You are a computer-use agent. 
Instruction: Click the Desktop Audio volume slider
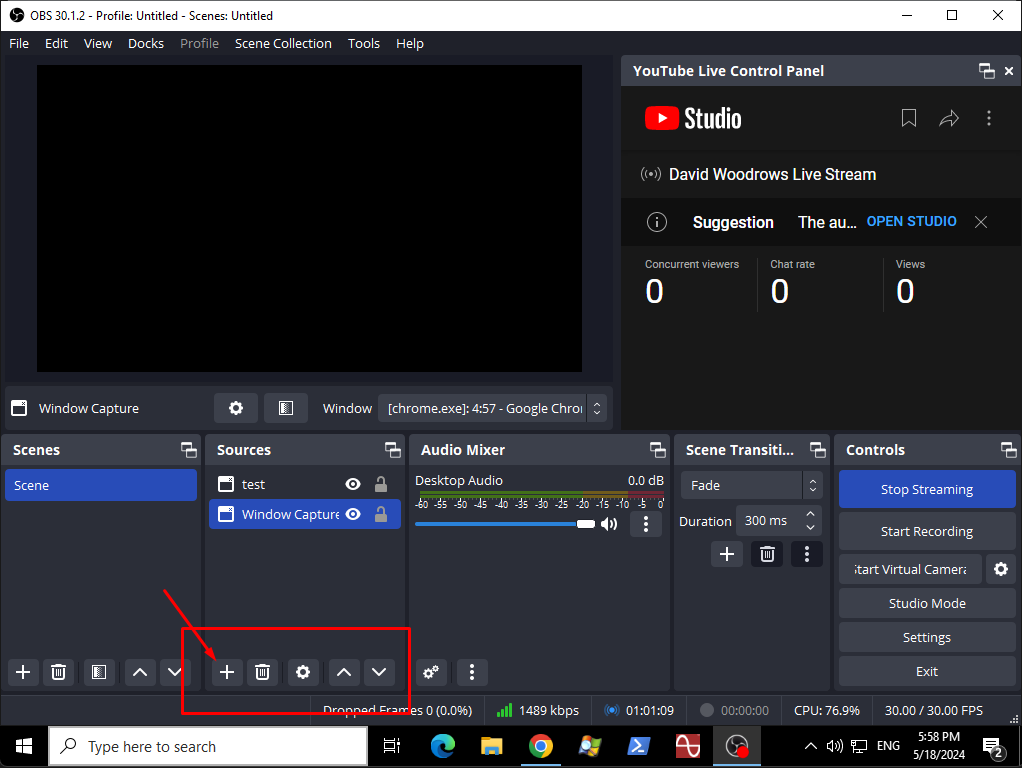click(500, 524)
